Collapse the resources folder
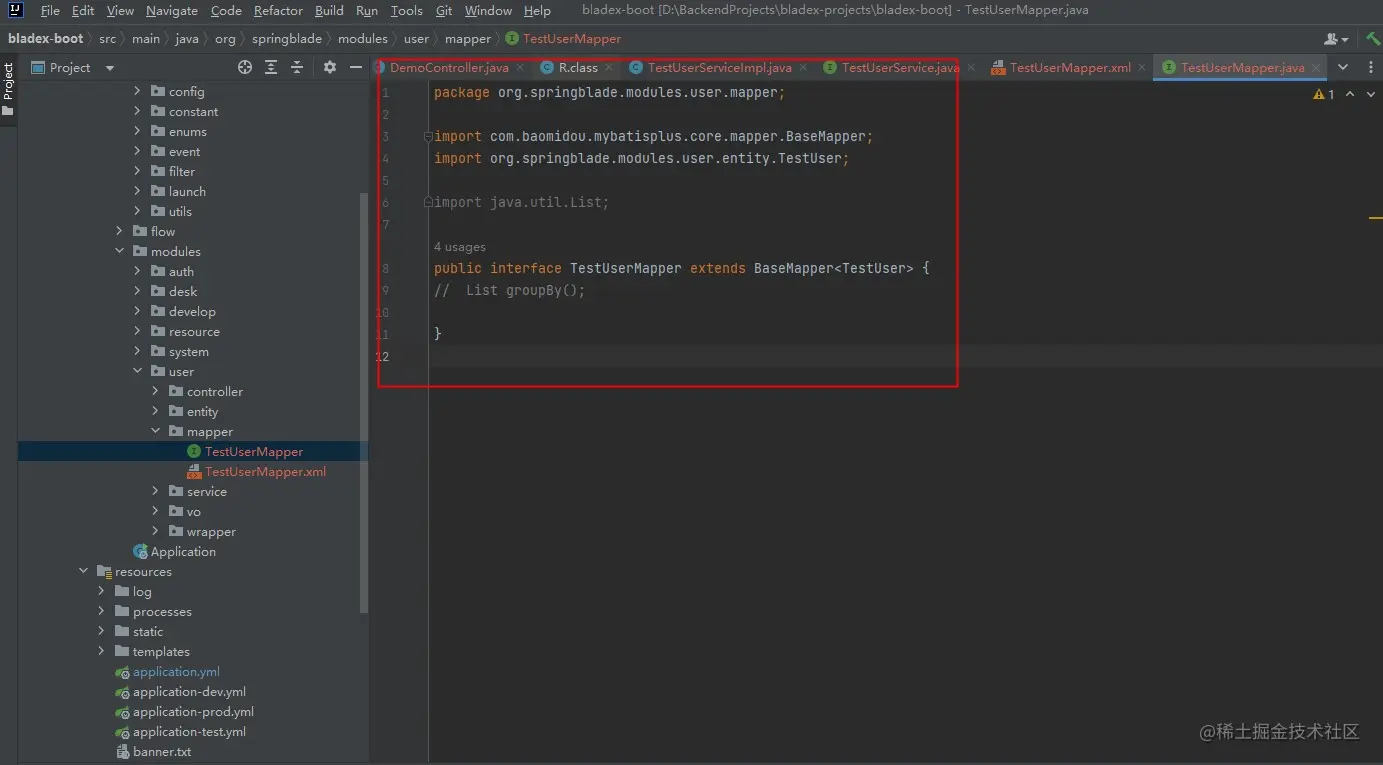The height and width of the screenshot is (765, 1383). pyautogui.click(x=84, y=571)
